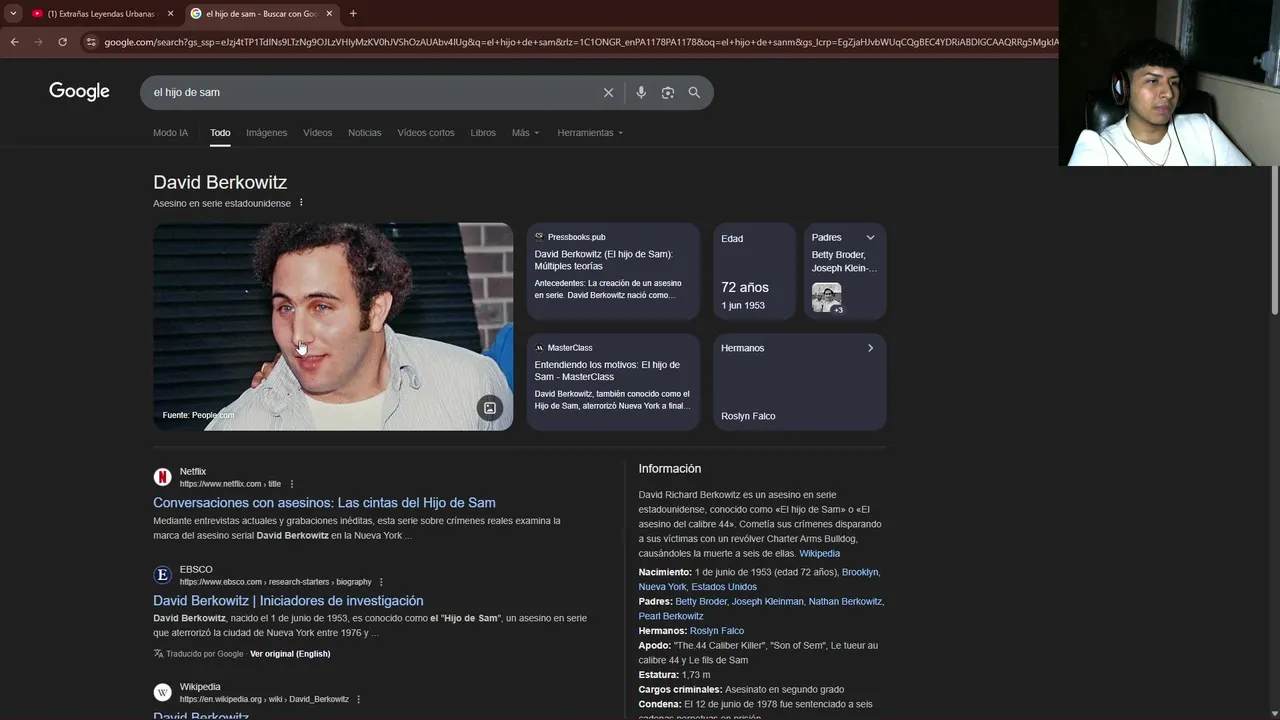Open 'David Berkowitz | Iniciadores de investigación' result
Image resolution: width=1280 pixels, height=720 pixels.
288,601
